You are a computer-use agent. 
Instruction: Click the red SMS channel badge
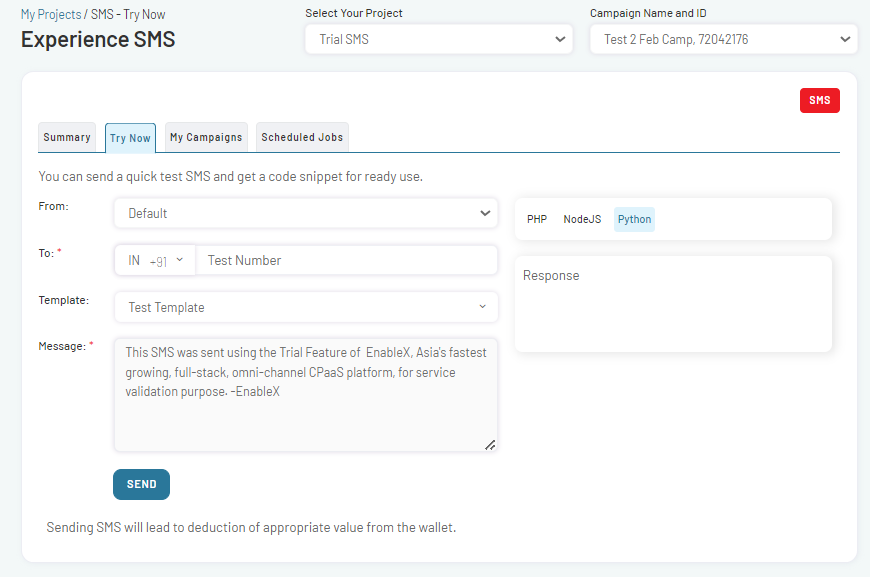pyautogui.click(x=819, y=100)
